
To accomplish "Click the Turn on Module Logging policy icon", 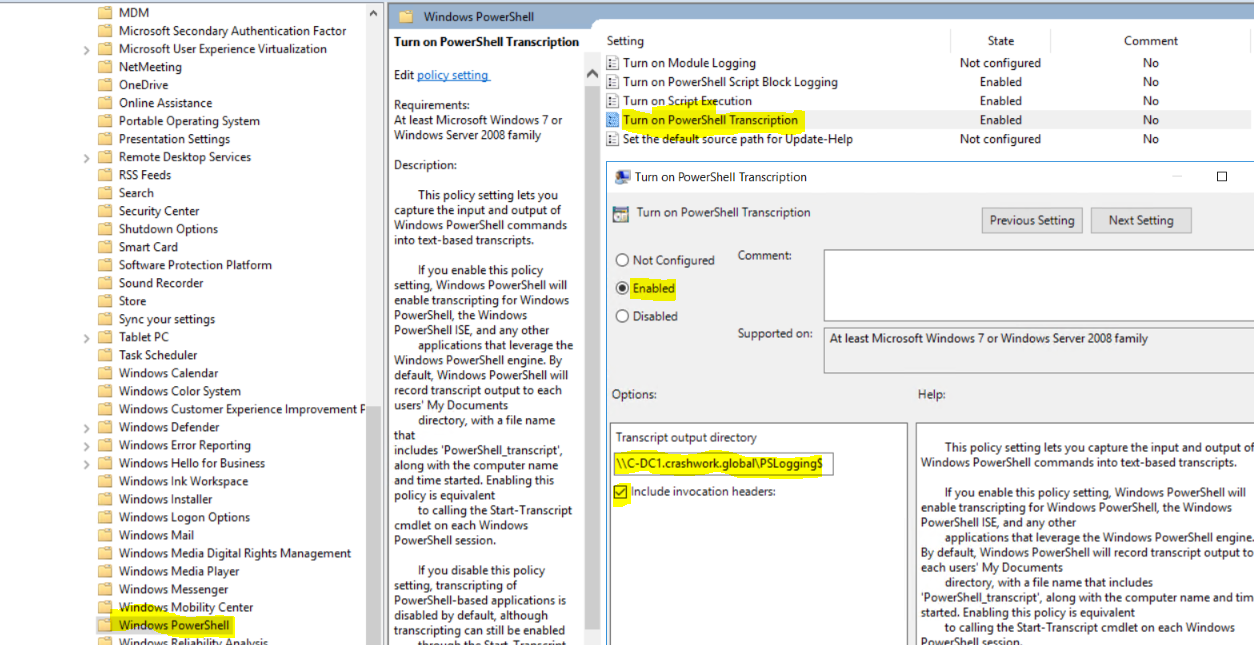I will pos(613,63).
